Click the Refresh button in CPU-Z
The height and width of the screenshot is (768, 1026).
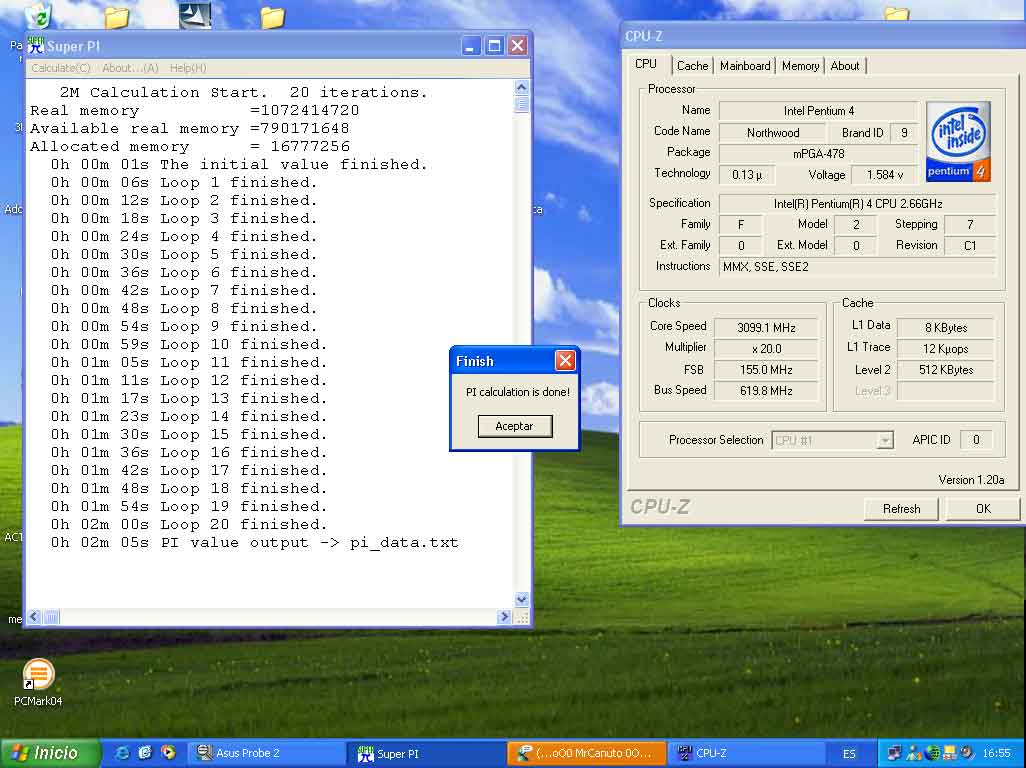click(901, 509)
